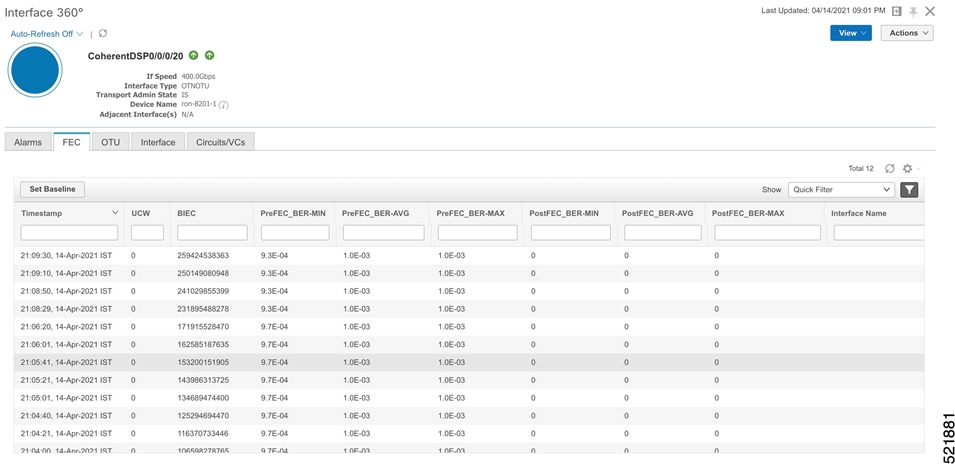Click the PostFEC_BER-MAX filter input
955x464 pixels.
coord(767,233)
